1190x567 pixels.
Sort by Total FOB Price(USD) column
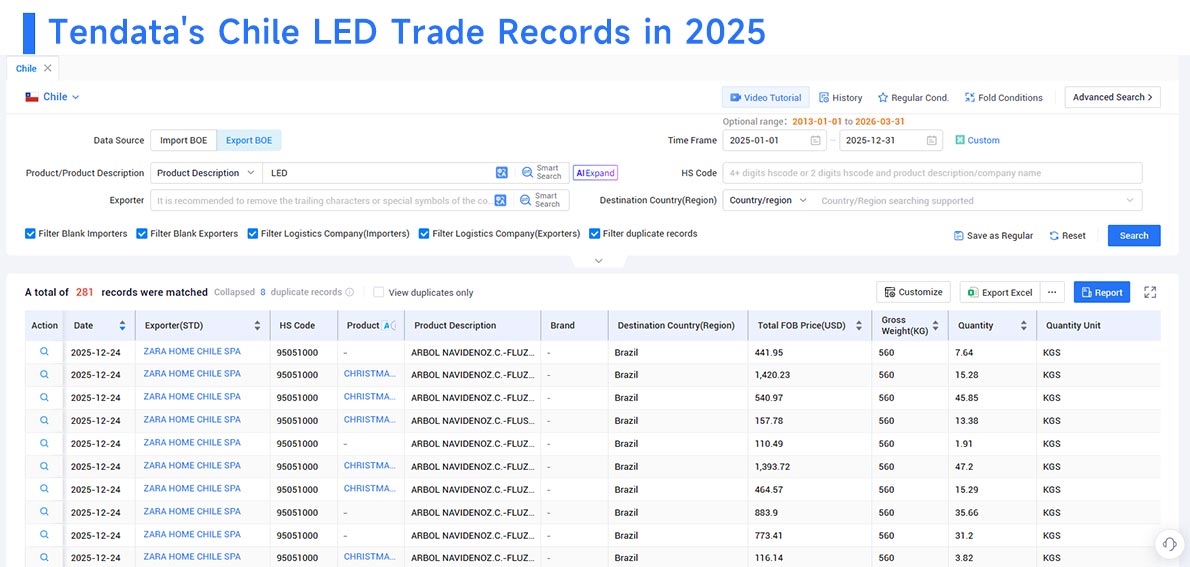tap(859, 326)
